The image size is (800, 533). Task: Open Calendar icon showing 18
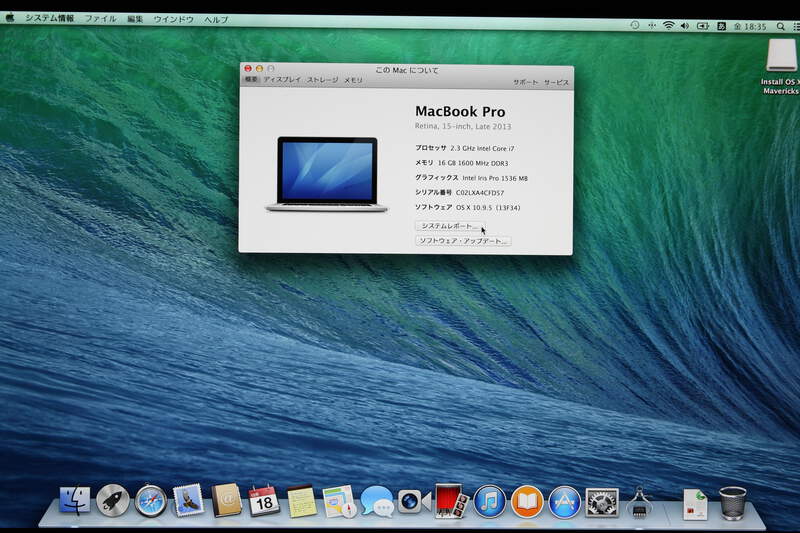[264, 500]
